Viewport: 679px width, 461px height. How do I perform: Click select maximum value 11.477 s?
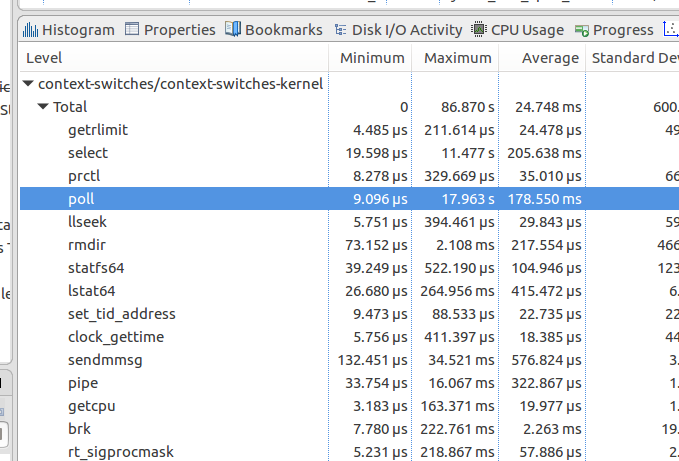[468, 153]
